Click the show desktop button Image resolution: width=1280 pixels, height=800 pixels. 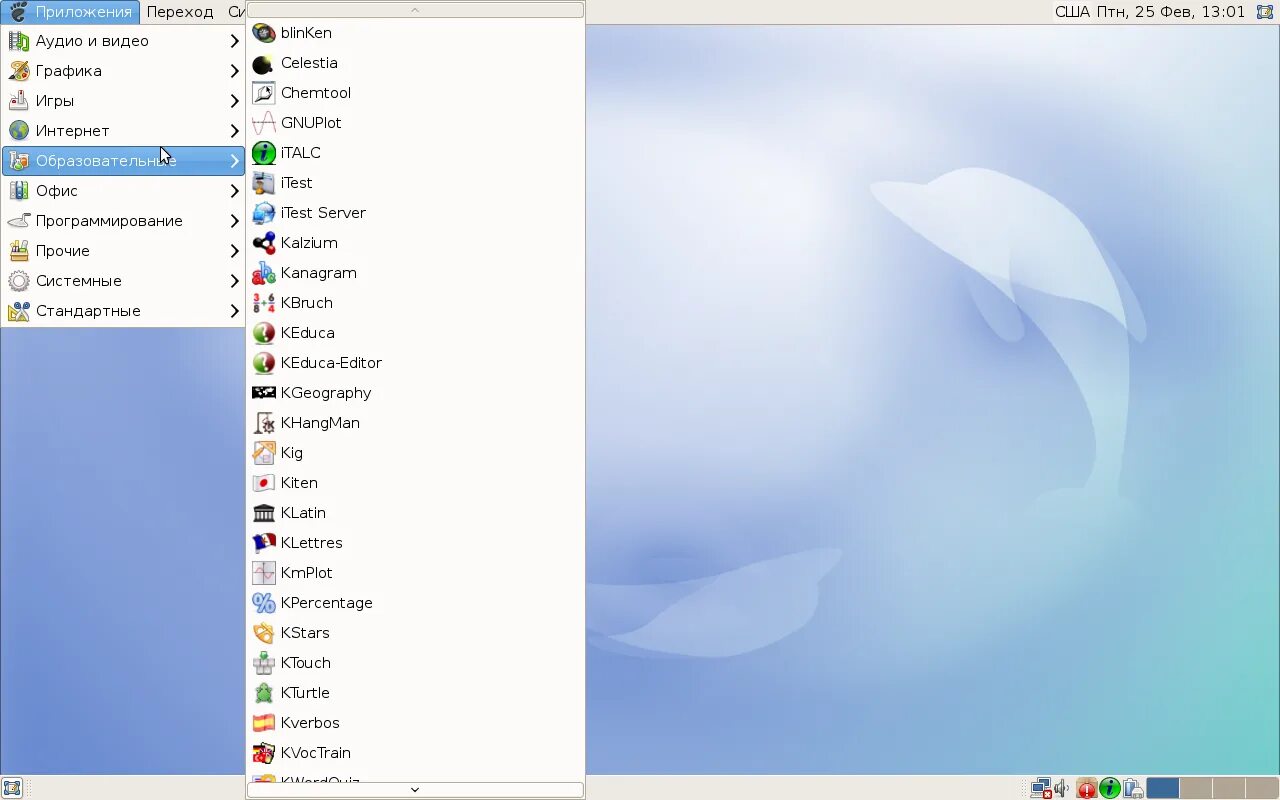(x=12, y=788)
